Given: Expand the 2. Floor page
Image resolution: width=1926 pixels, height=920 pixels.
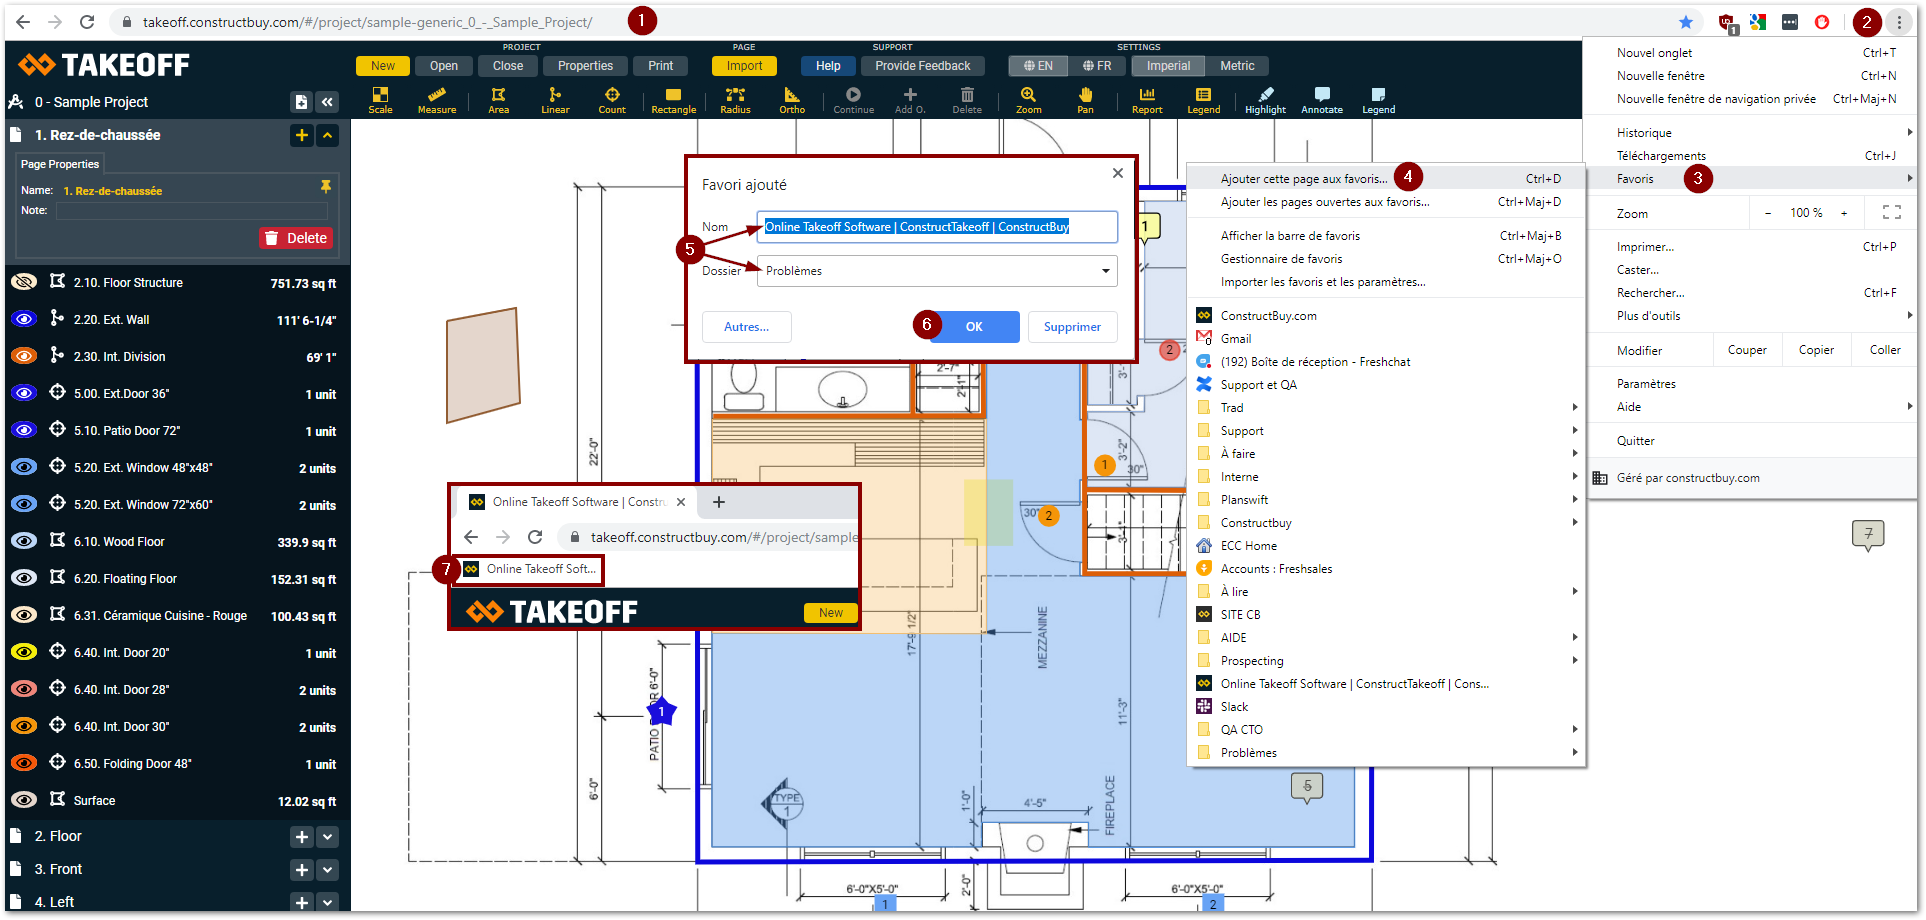Looking at the screenshot, I should coord(328,837).
